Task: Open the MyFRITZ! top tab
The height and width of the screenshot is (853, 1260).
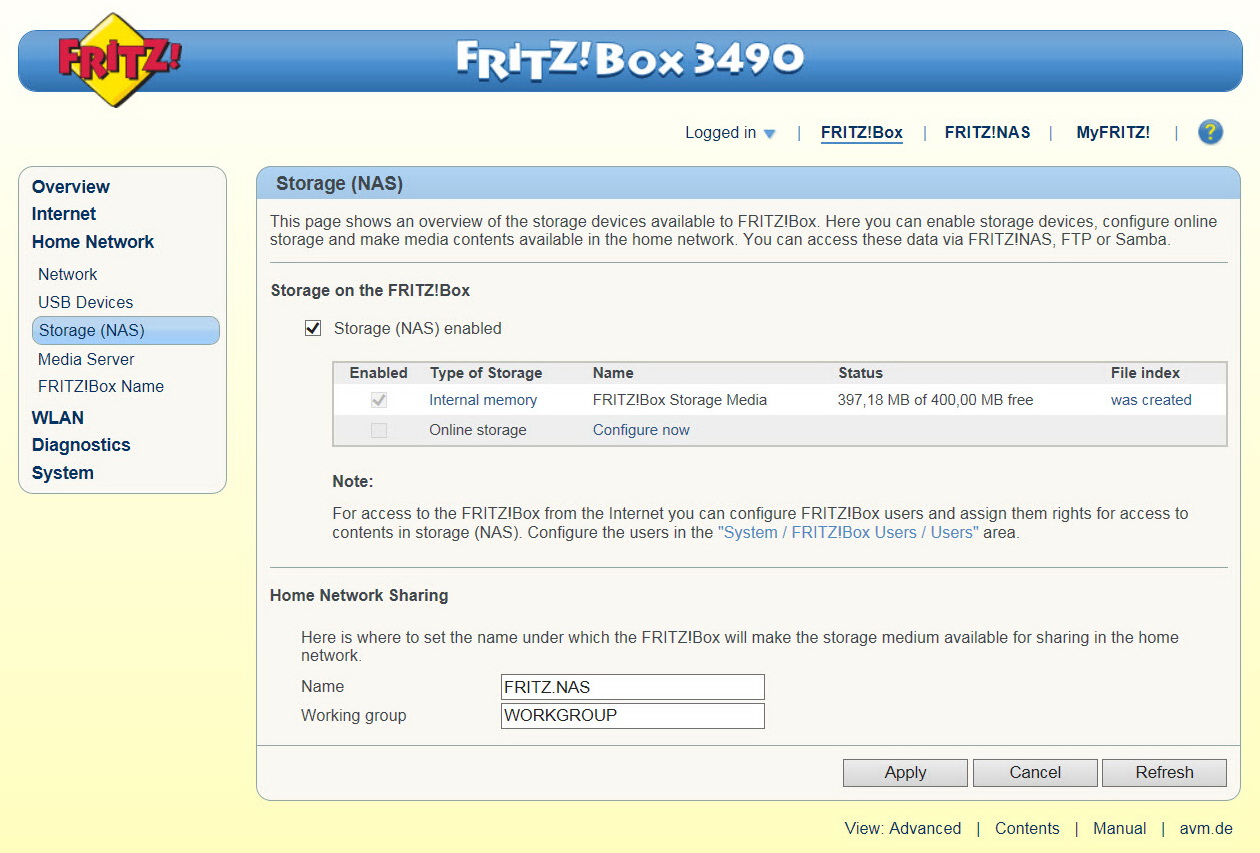Action: pos(1113,132)
